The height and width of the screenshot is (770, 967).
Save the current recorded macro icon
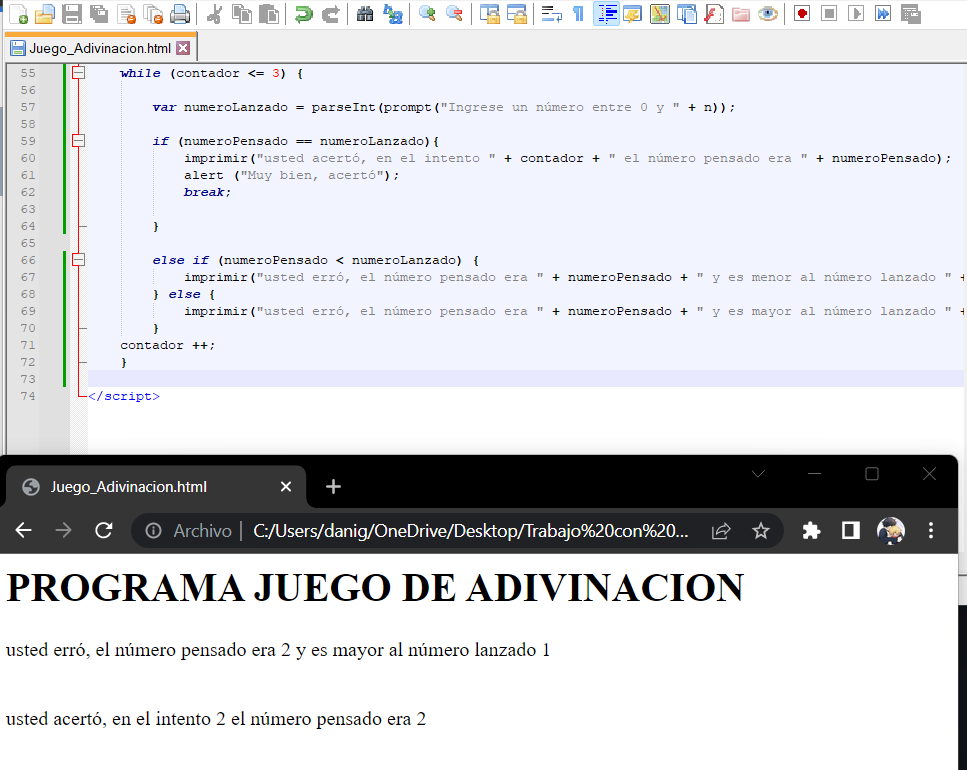pyautogui.click(x=910, y=14)
